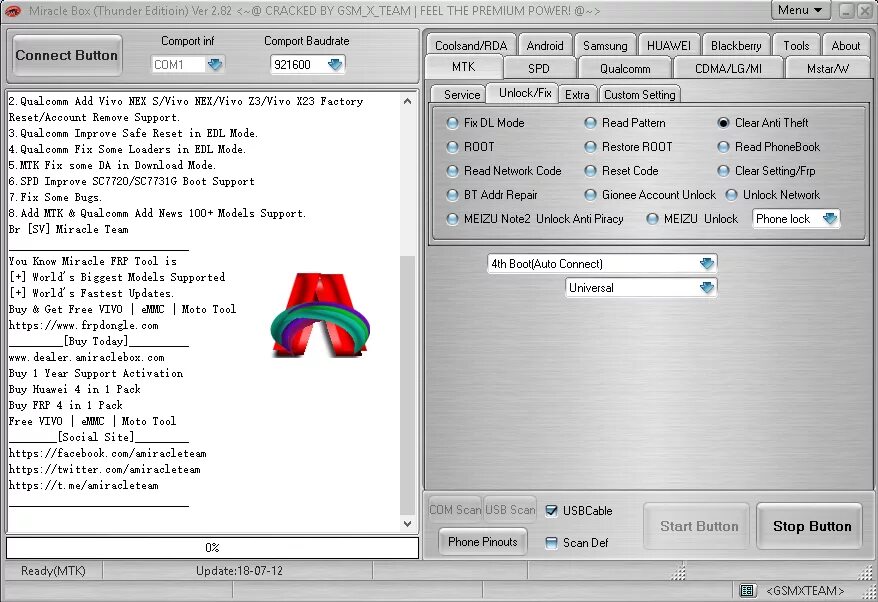
Task: Click the Miracle Box app icon in title bar
Action: 12,11
